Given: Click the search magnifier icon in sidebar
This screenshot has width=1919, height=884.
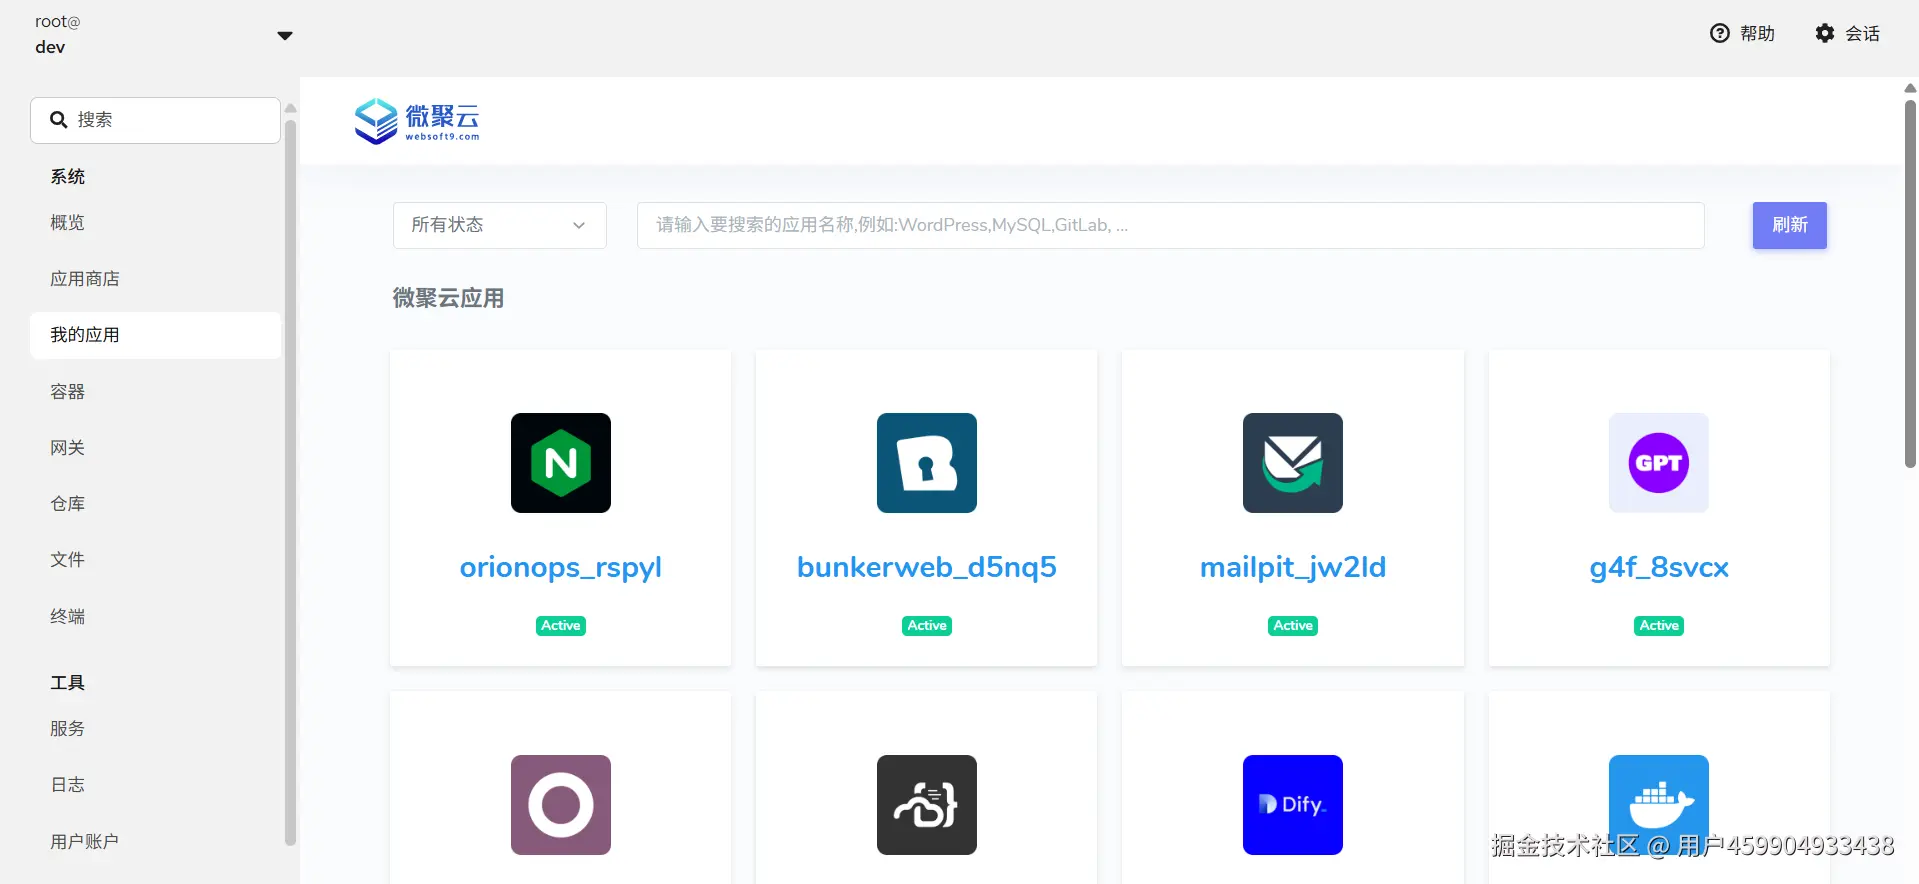Looking at the screenshot, I should click(x=58, y=120).
